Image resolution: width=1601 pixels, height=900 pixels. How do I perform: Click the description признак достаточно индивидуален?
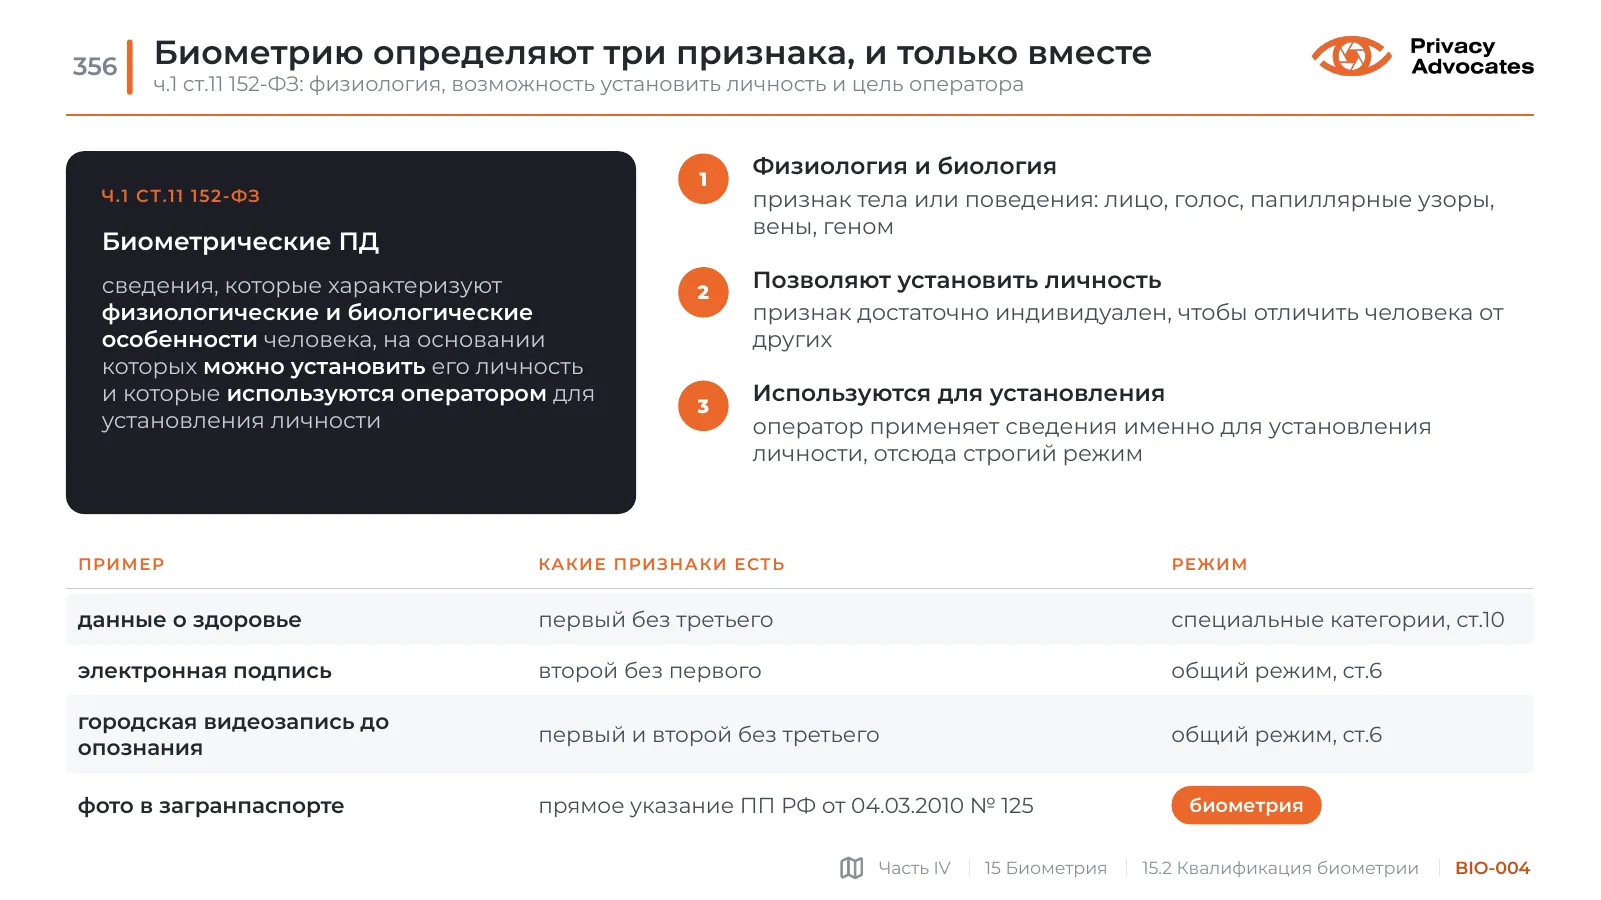[x=1127, y=326]
